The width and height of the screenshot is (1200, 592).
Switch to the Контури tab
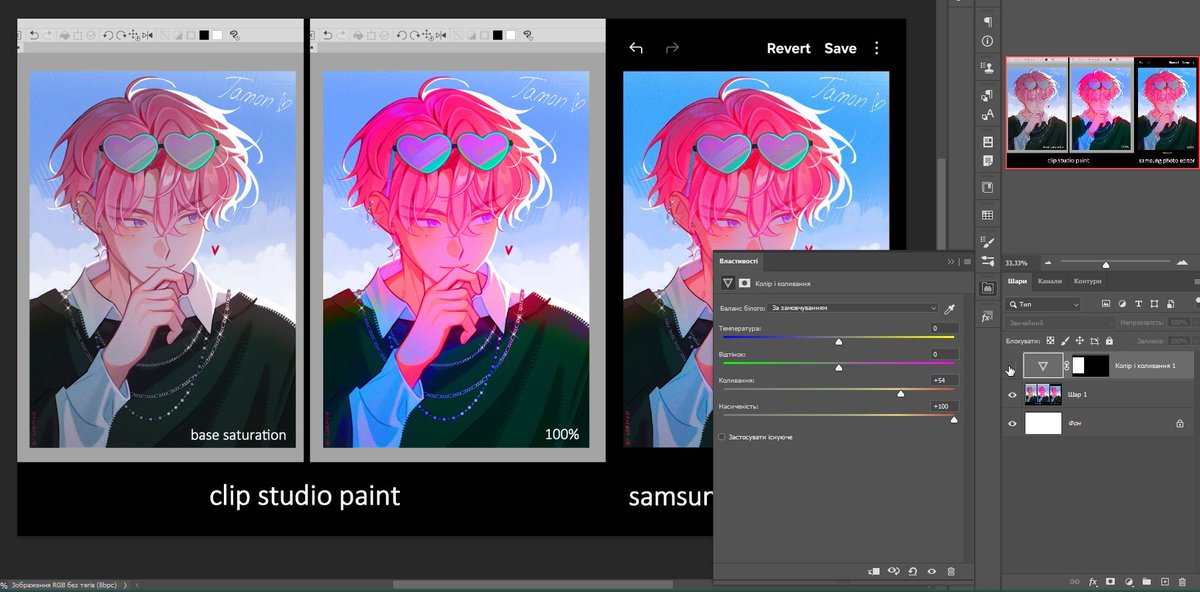pyautogui.click(x=1086, y=281)
